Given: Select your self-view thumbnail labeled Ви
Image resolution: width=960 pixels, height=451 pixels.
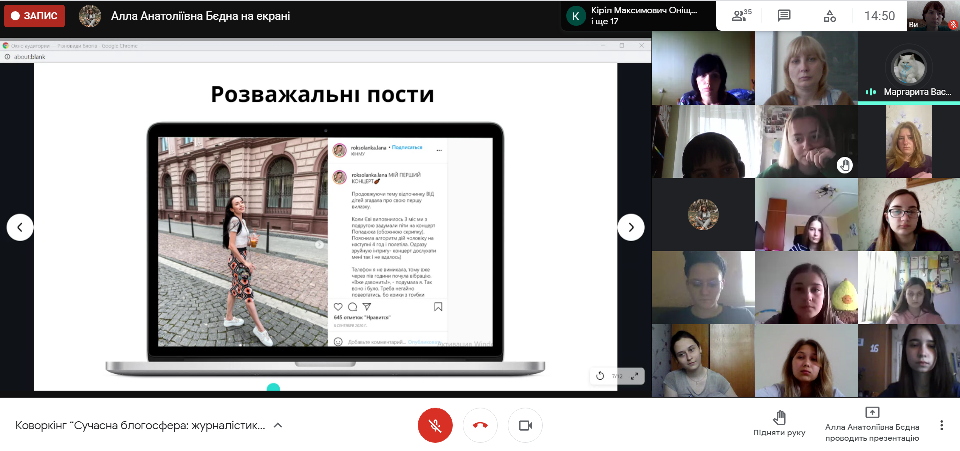Looking at the screenshot, I should pyautogui.click(x=934, y=15).
